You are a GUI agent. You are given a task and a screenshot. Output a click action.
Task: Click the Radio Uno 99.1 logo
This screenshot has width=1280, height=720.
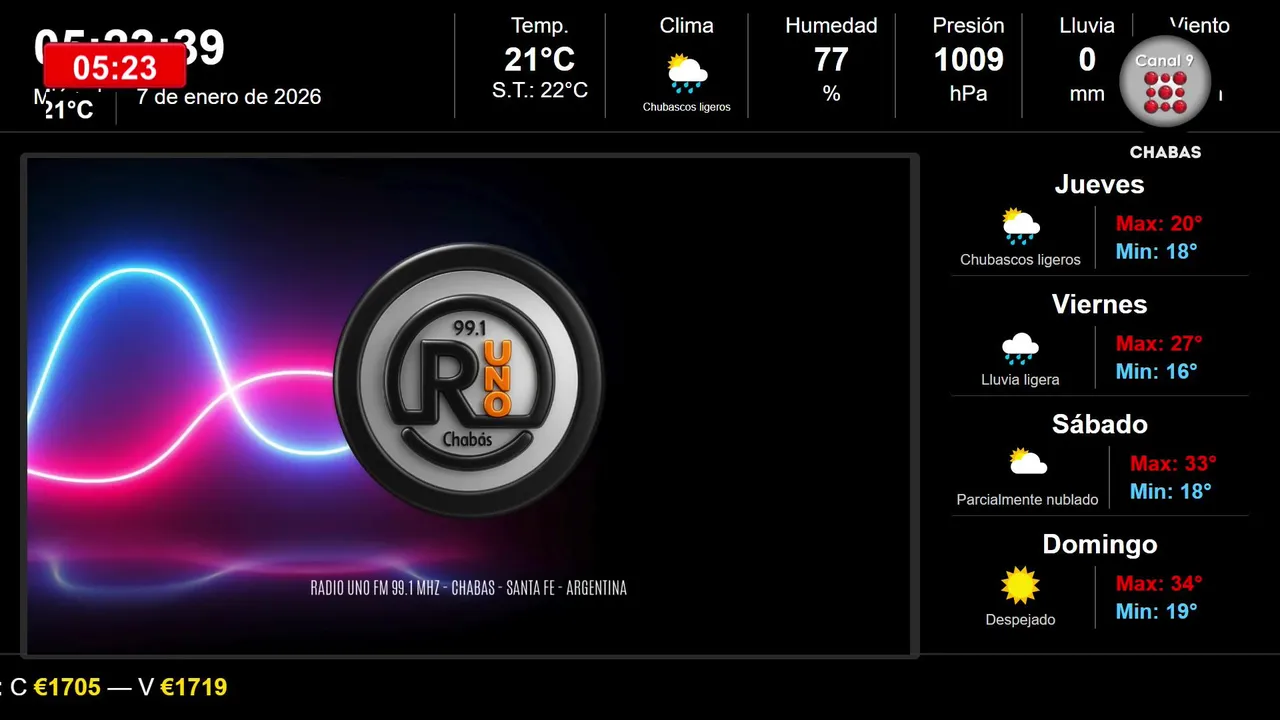point(469,380)
